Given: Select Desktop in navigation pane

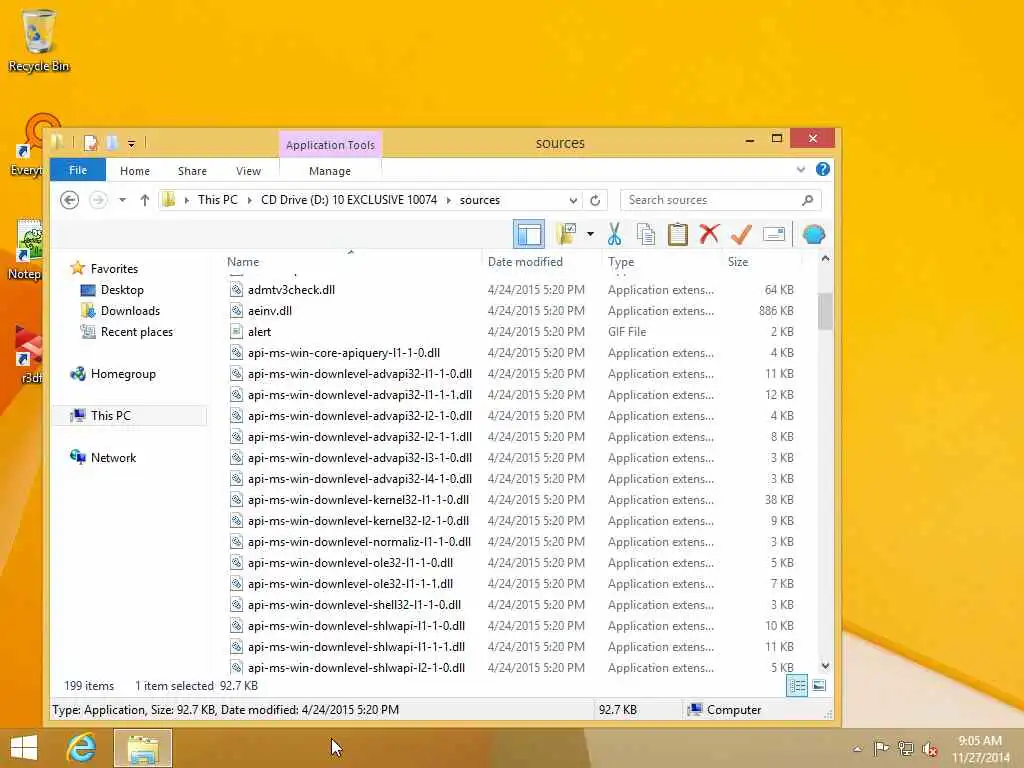Looking at the screenshot, I should [x=122, y=289].
